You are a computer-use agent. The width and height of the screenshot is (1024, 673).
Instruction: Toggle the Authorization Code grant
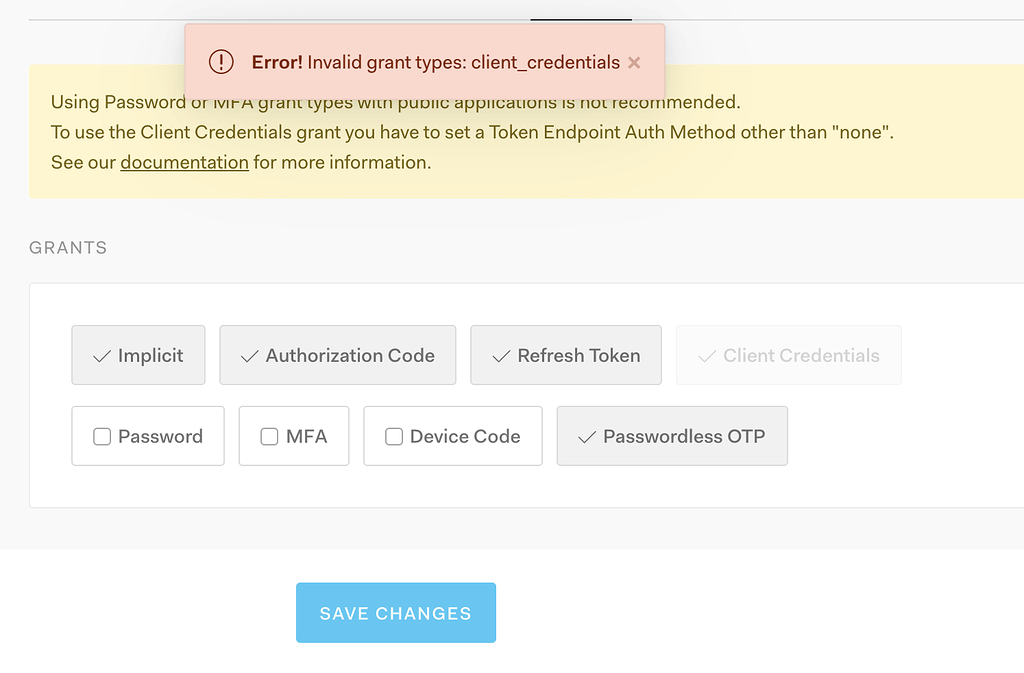coord(338,355)
